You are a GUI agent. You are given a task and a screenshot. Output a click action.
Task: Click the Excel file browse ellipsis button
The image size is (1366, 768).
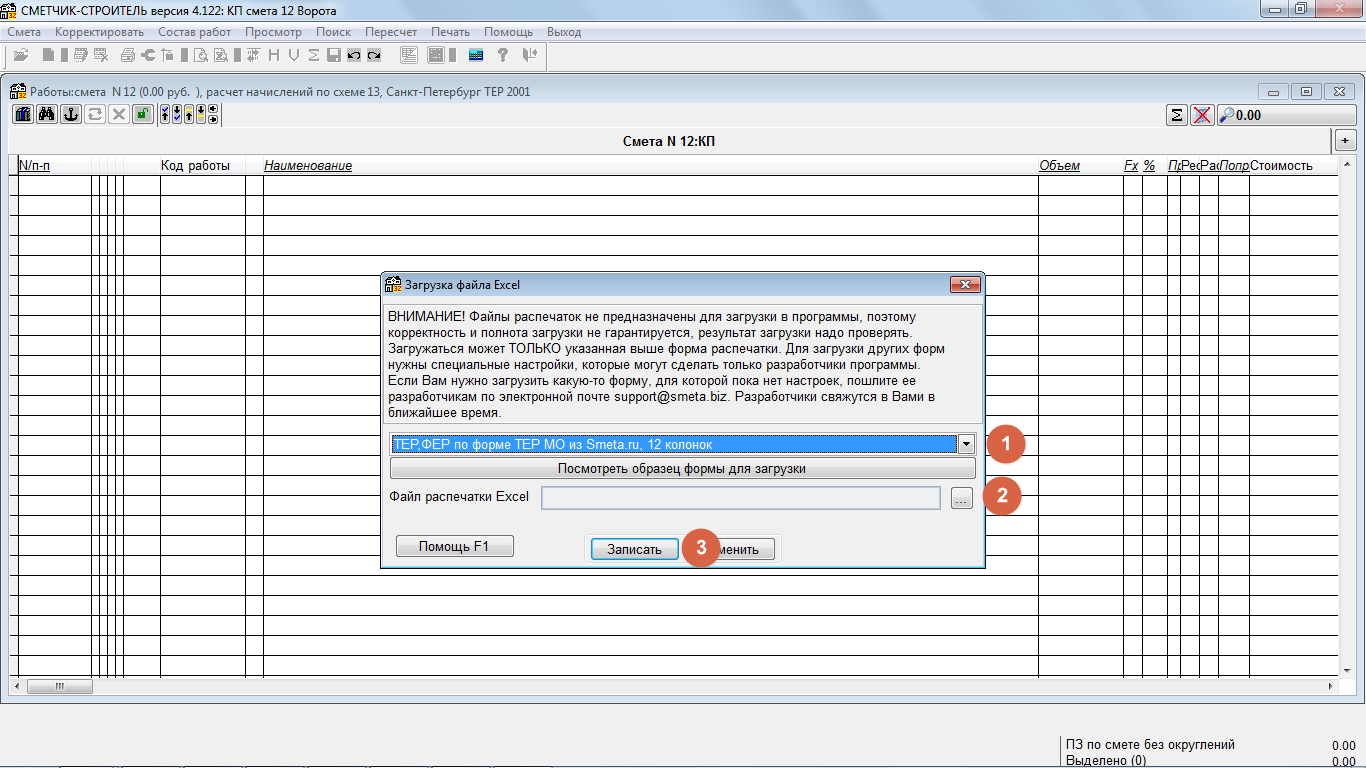961,498
